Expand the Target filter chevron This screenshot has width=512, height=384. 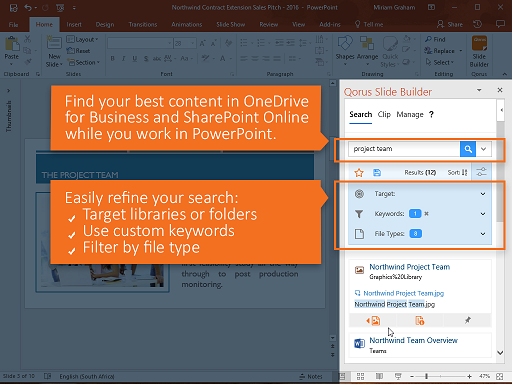[x=483, y=194]
